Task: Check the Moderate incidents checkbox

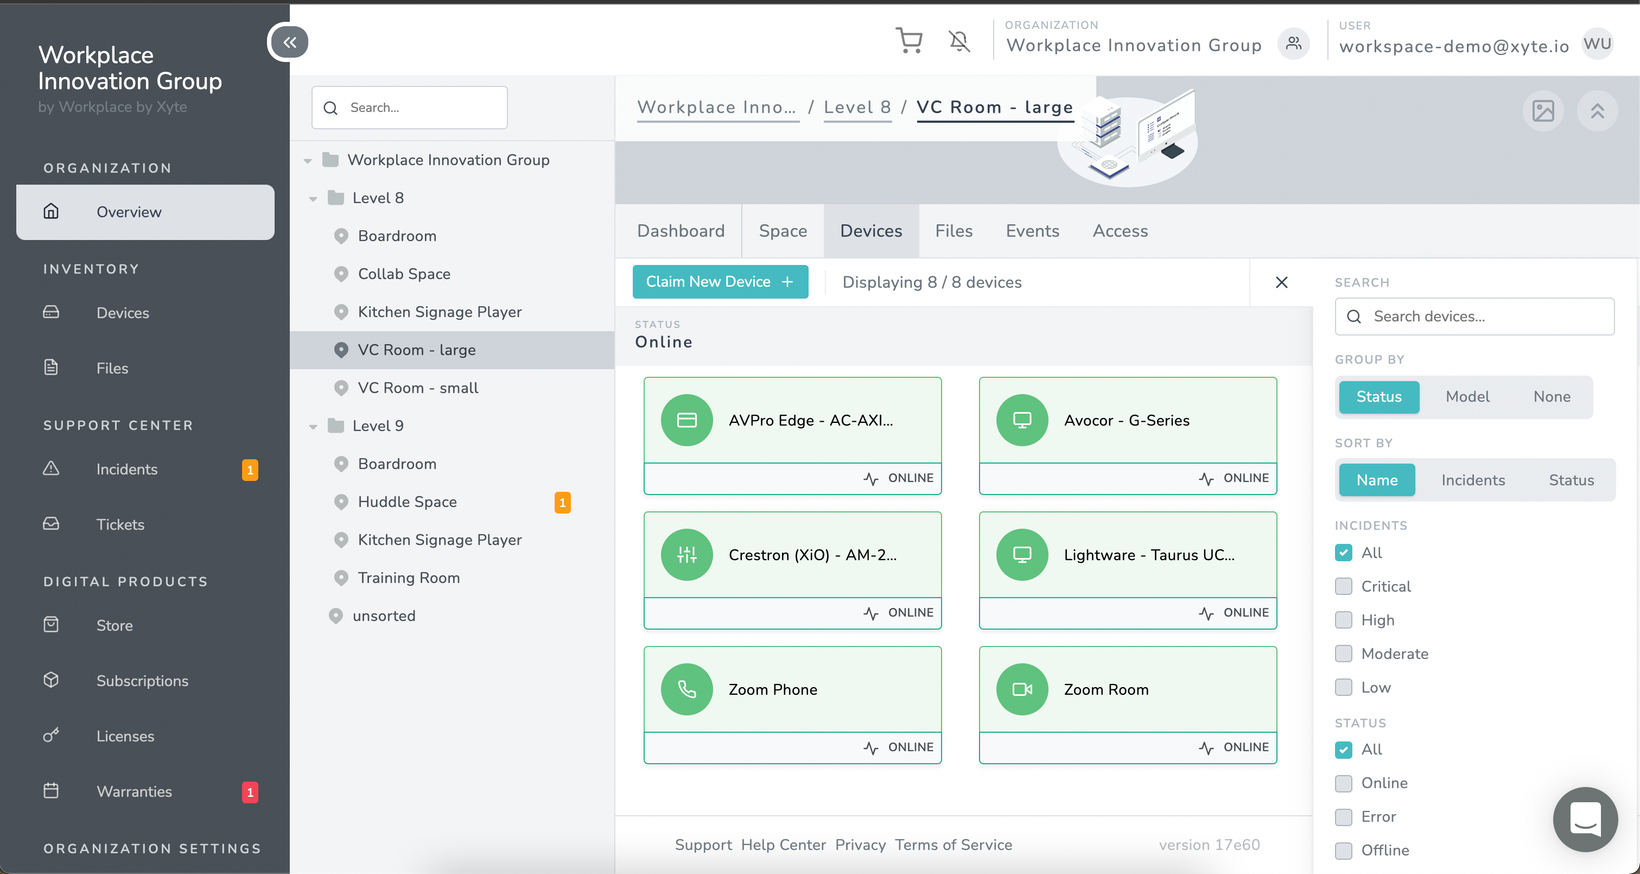Action: coord(1344,654)
